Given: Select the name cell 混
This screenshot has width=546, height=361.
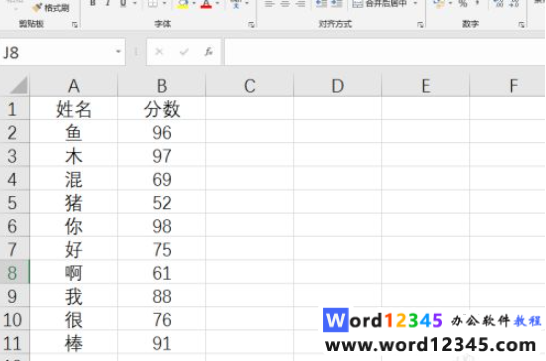Looking at the screenshot, I should (x=74, y=179).
